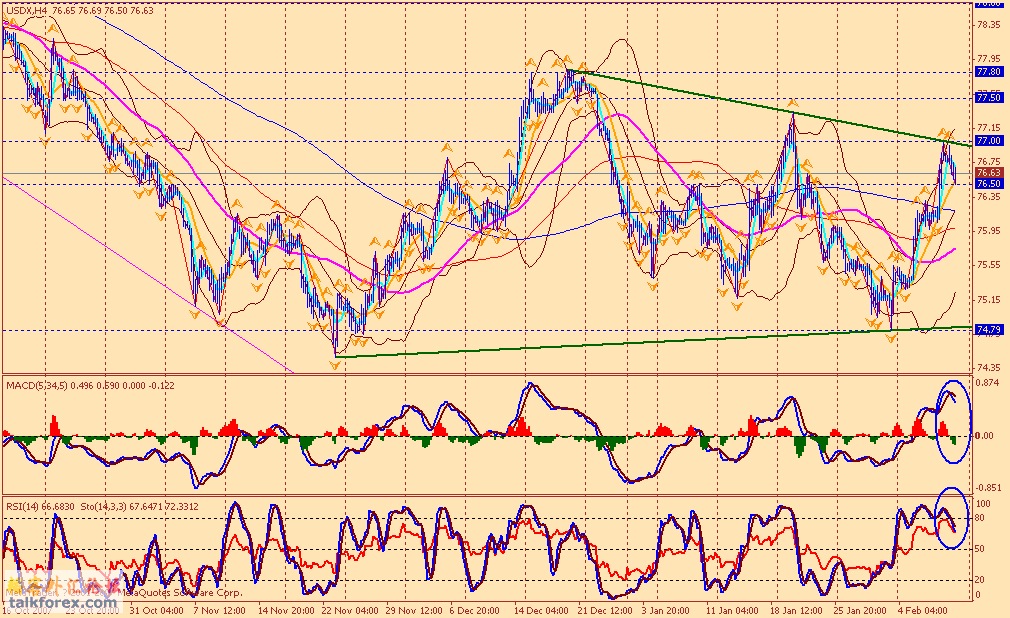
Task: Select the thin magenta descending channel line
Action: (x=148, y=274)
